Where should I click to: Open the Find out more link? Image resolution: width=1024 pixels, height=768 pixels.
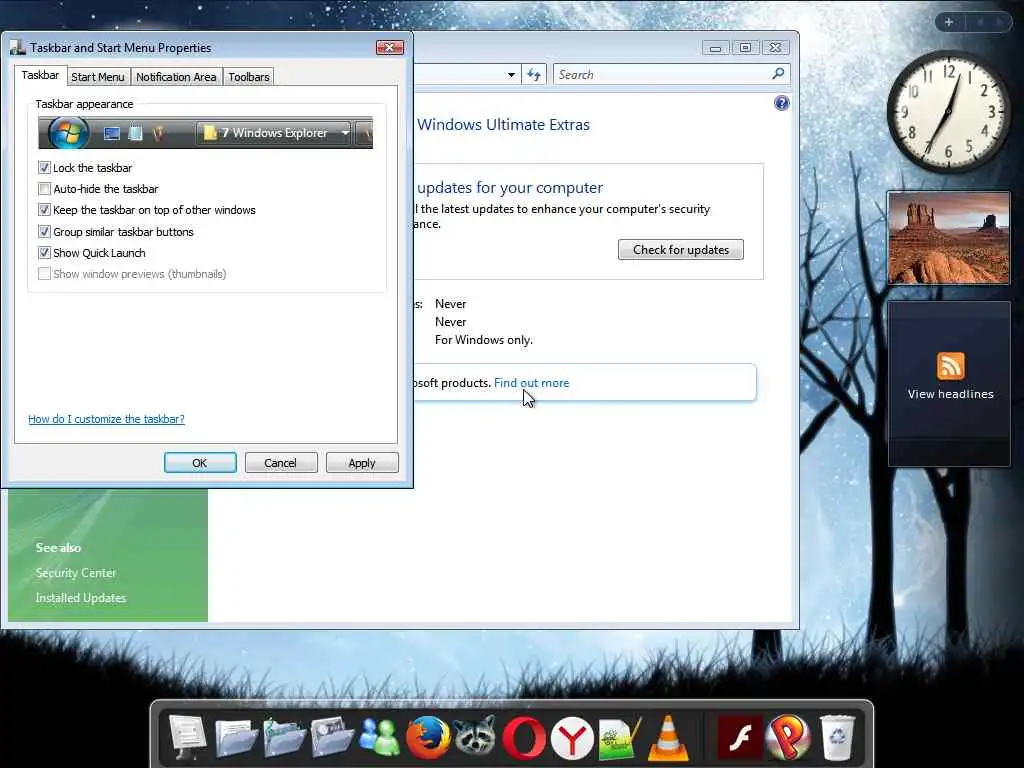click(x=531, y=383)
